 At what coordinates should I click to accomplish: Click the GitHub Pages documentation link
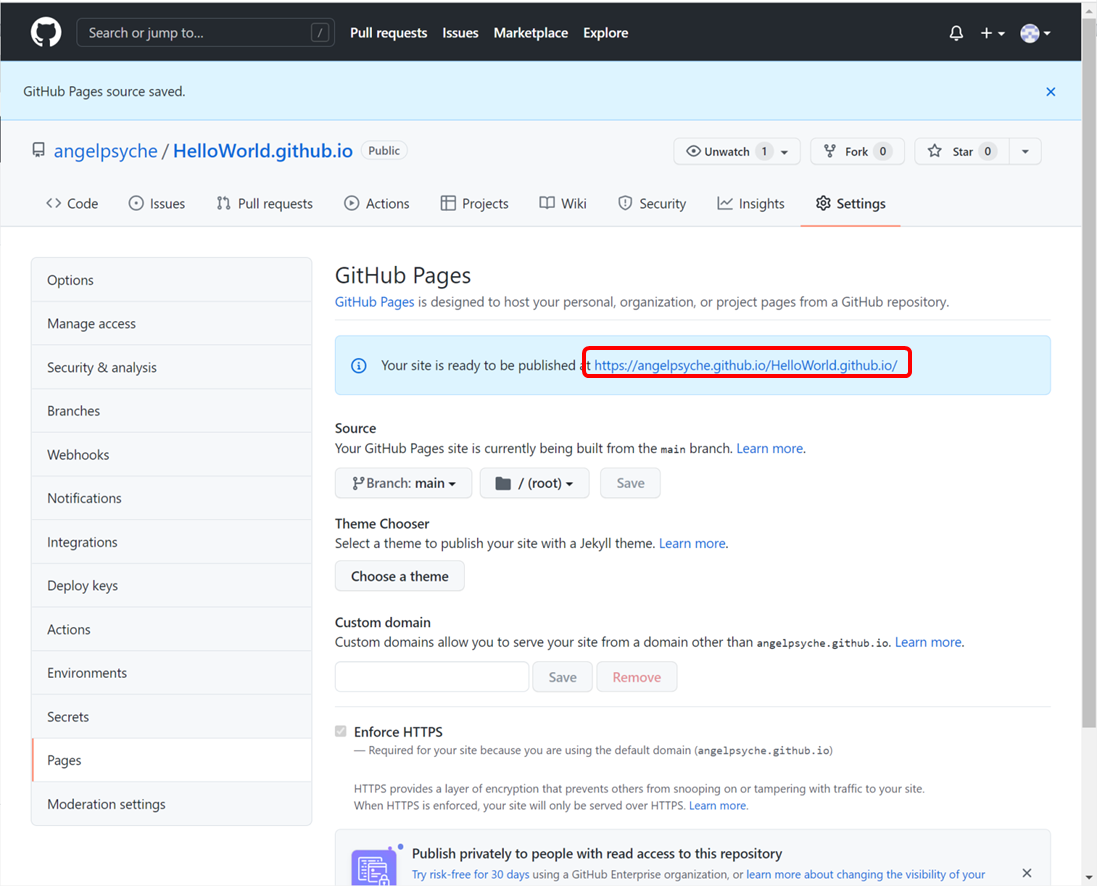(x=374, y=302)
